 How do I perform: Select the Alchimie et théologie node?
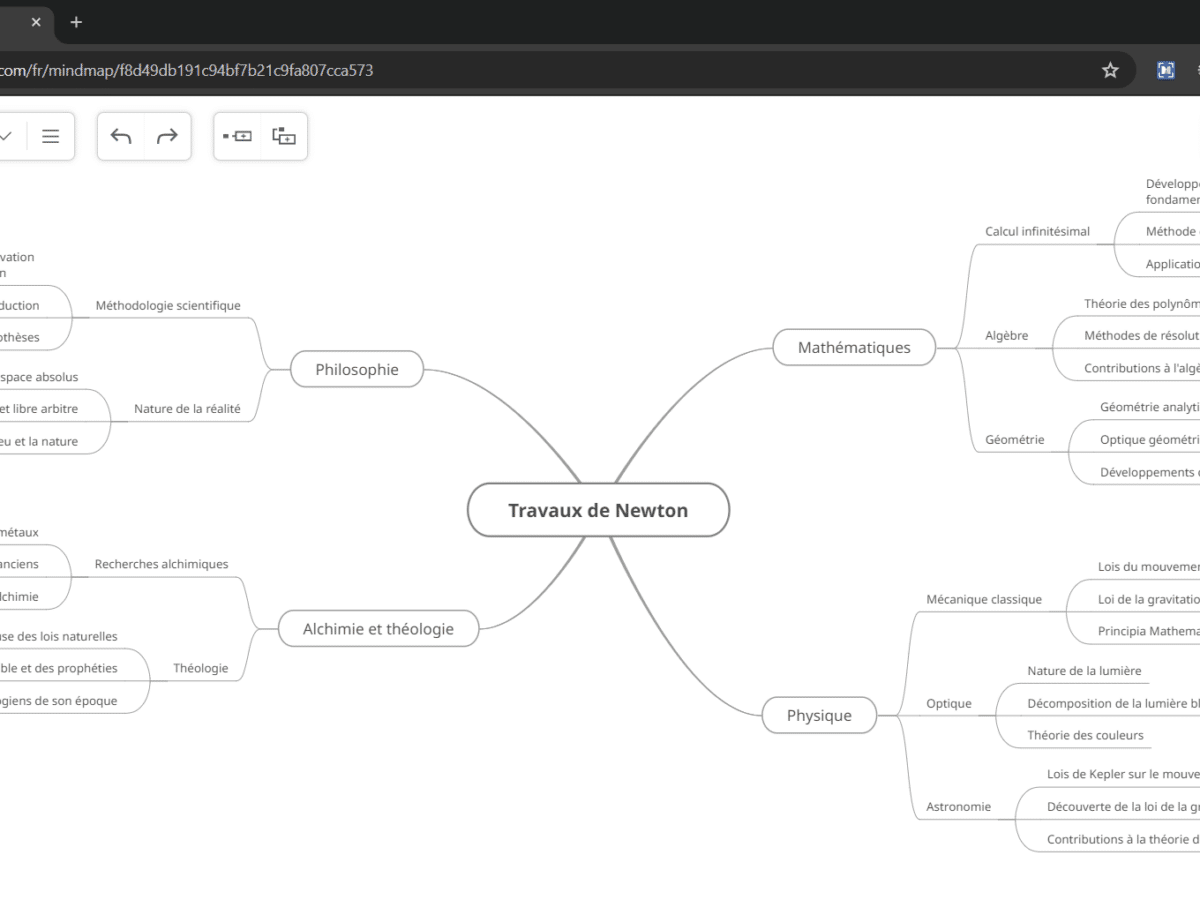(x=378, y=629)
